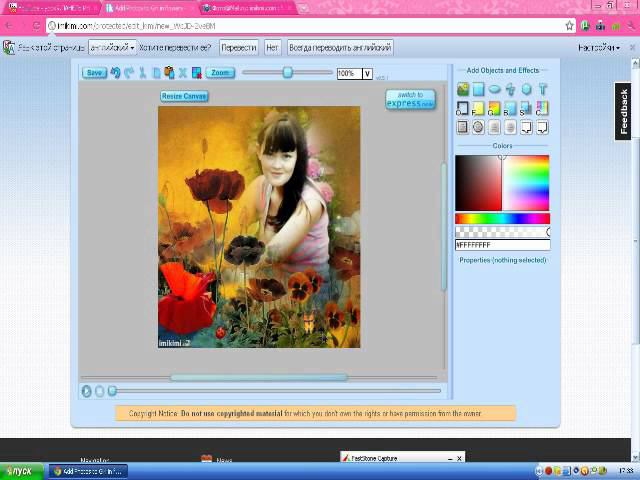Click the timeline stop button
Image resolution: width=640 pixels, height=480 pixels.
point(99,391)
